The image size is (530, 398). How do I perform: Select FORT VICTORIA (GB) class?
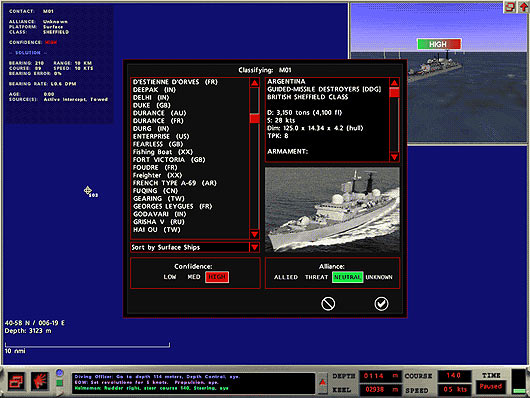169,160
